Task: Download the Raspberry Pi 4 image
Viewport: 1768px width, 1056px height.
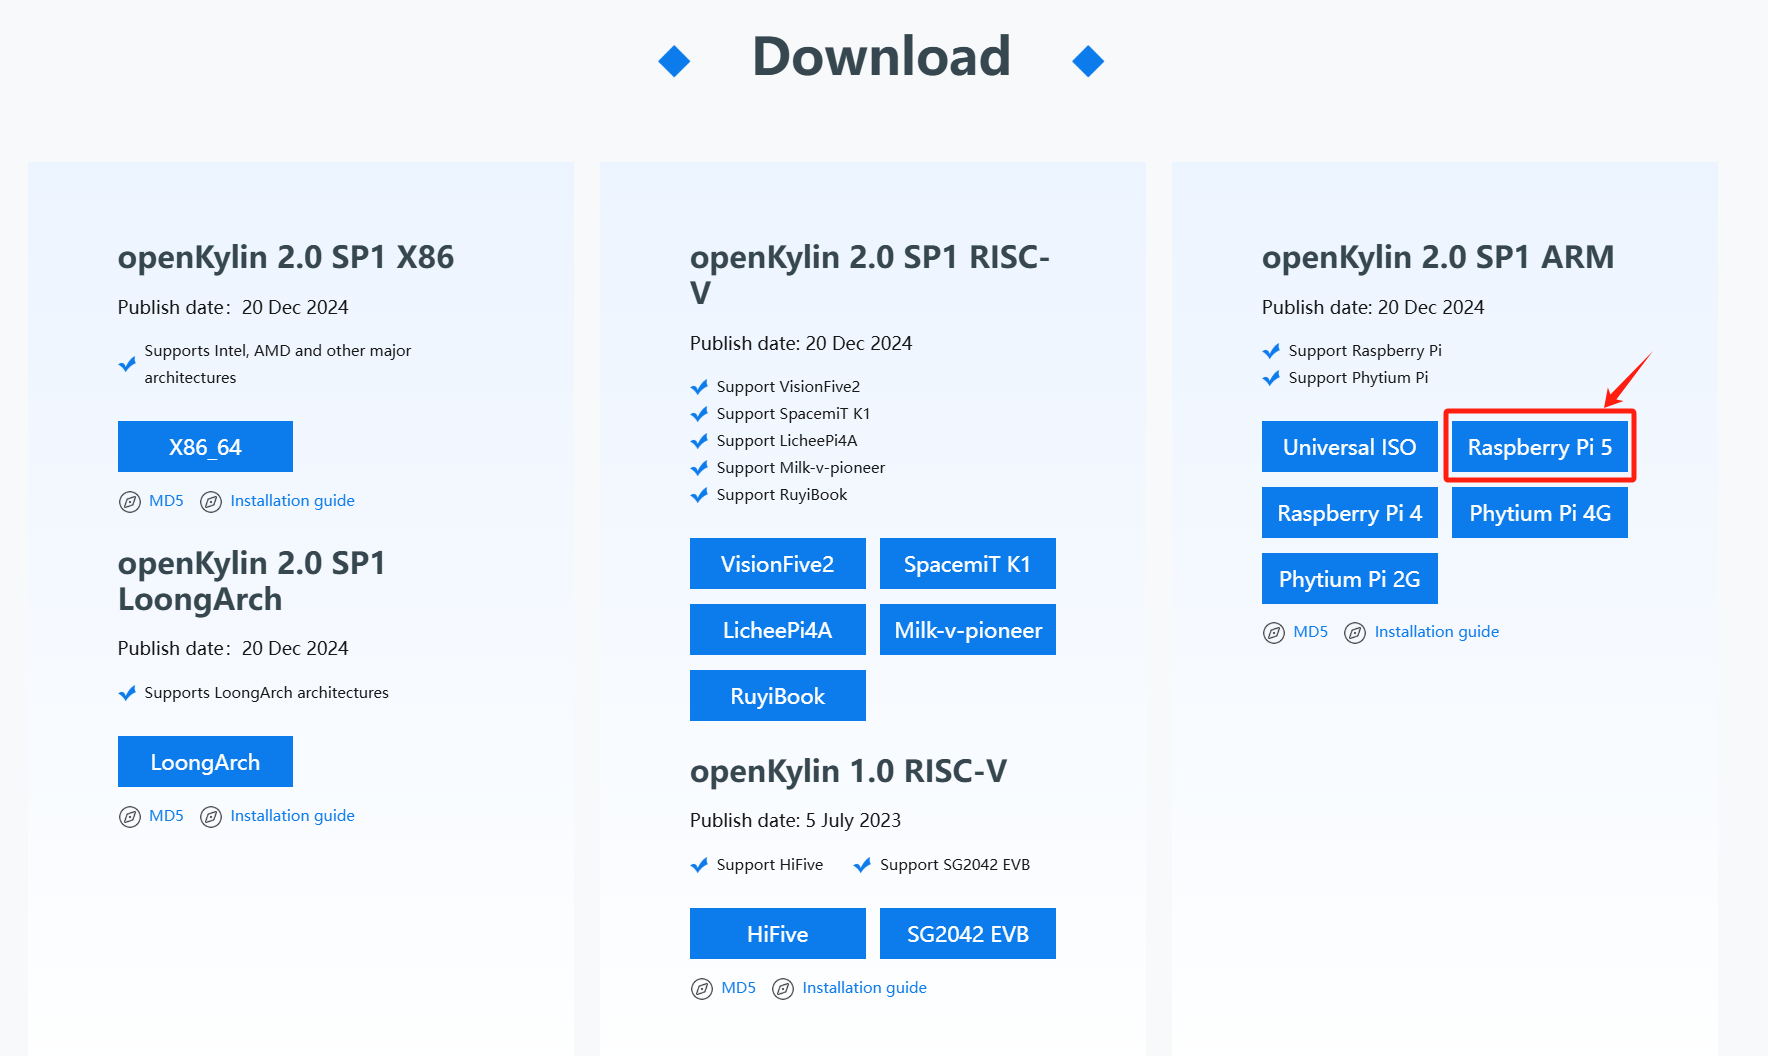Action: tap(1349, 513)
